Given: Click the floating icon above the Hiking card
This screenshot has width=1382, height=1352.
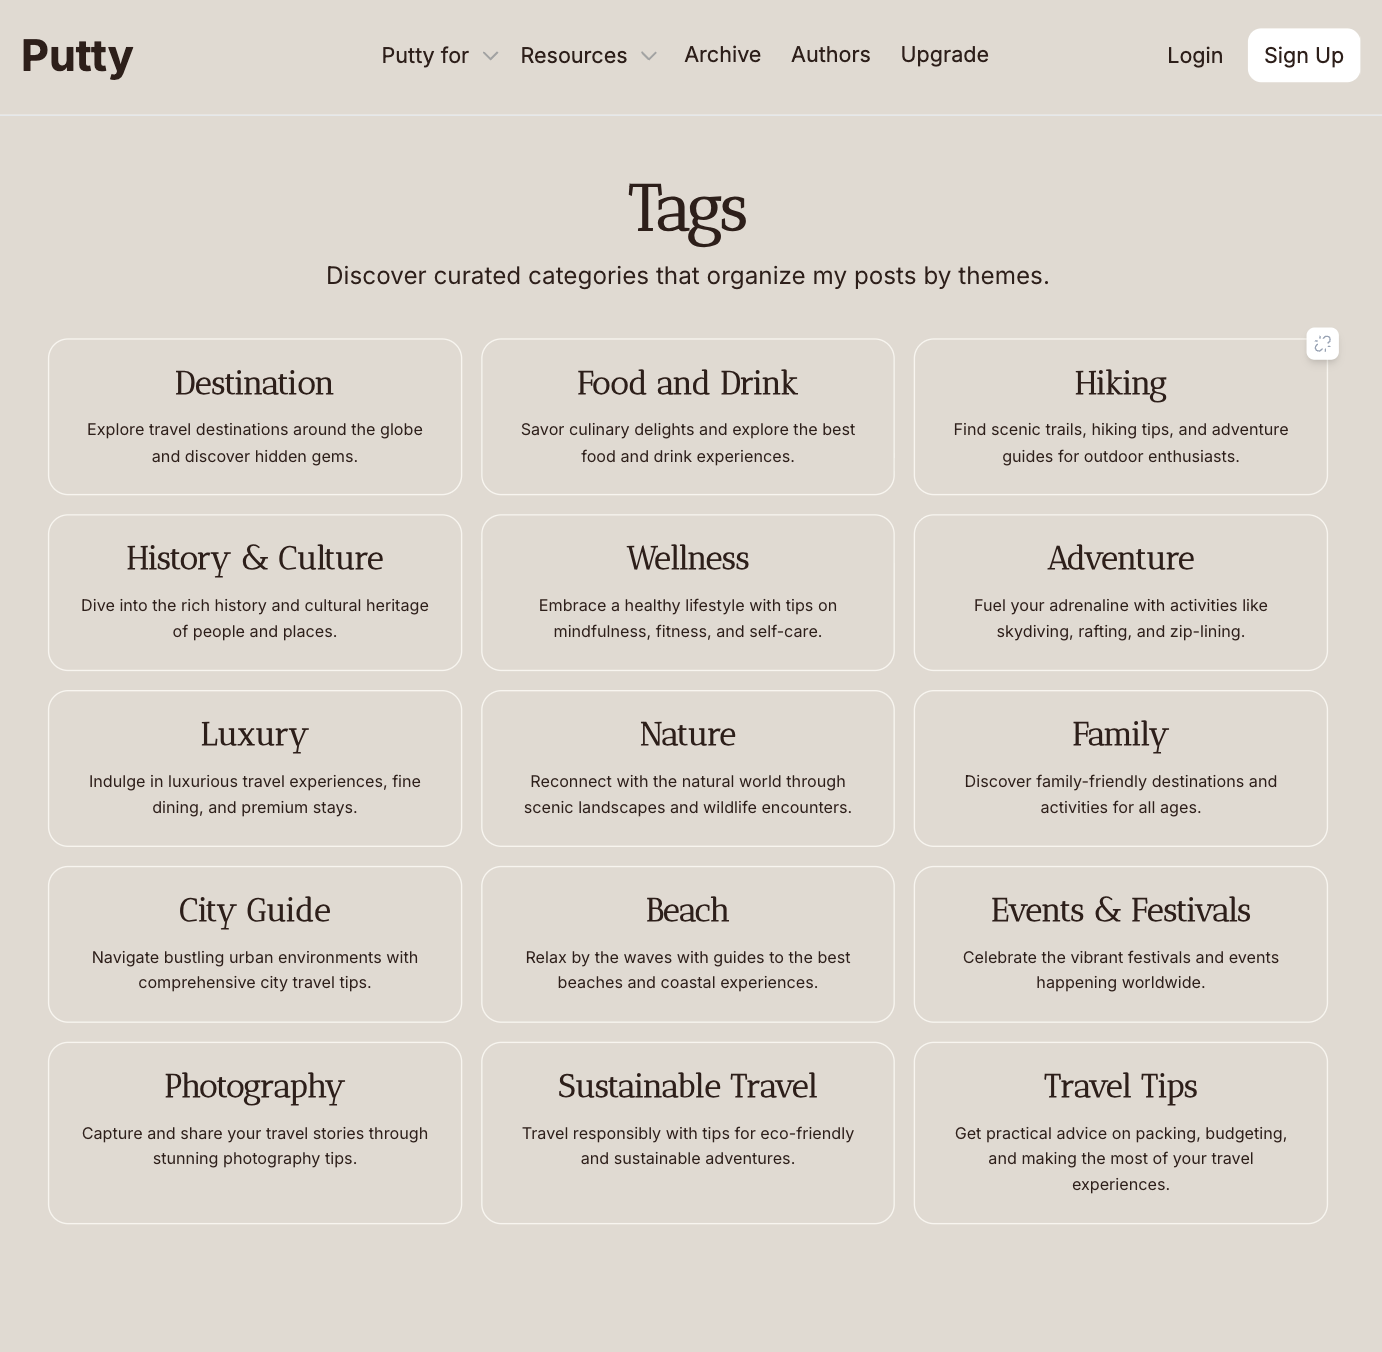Looking at the screenshot, I should (x=1322, y=344).
